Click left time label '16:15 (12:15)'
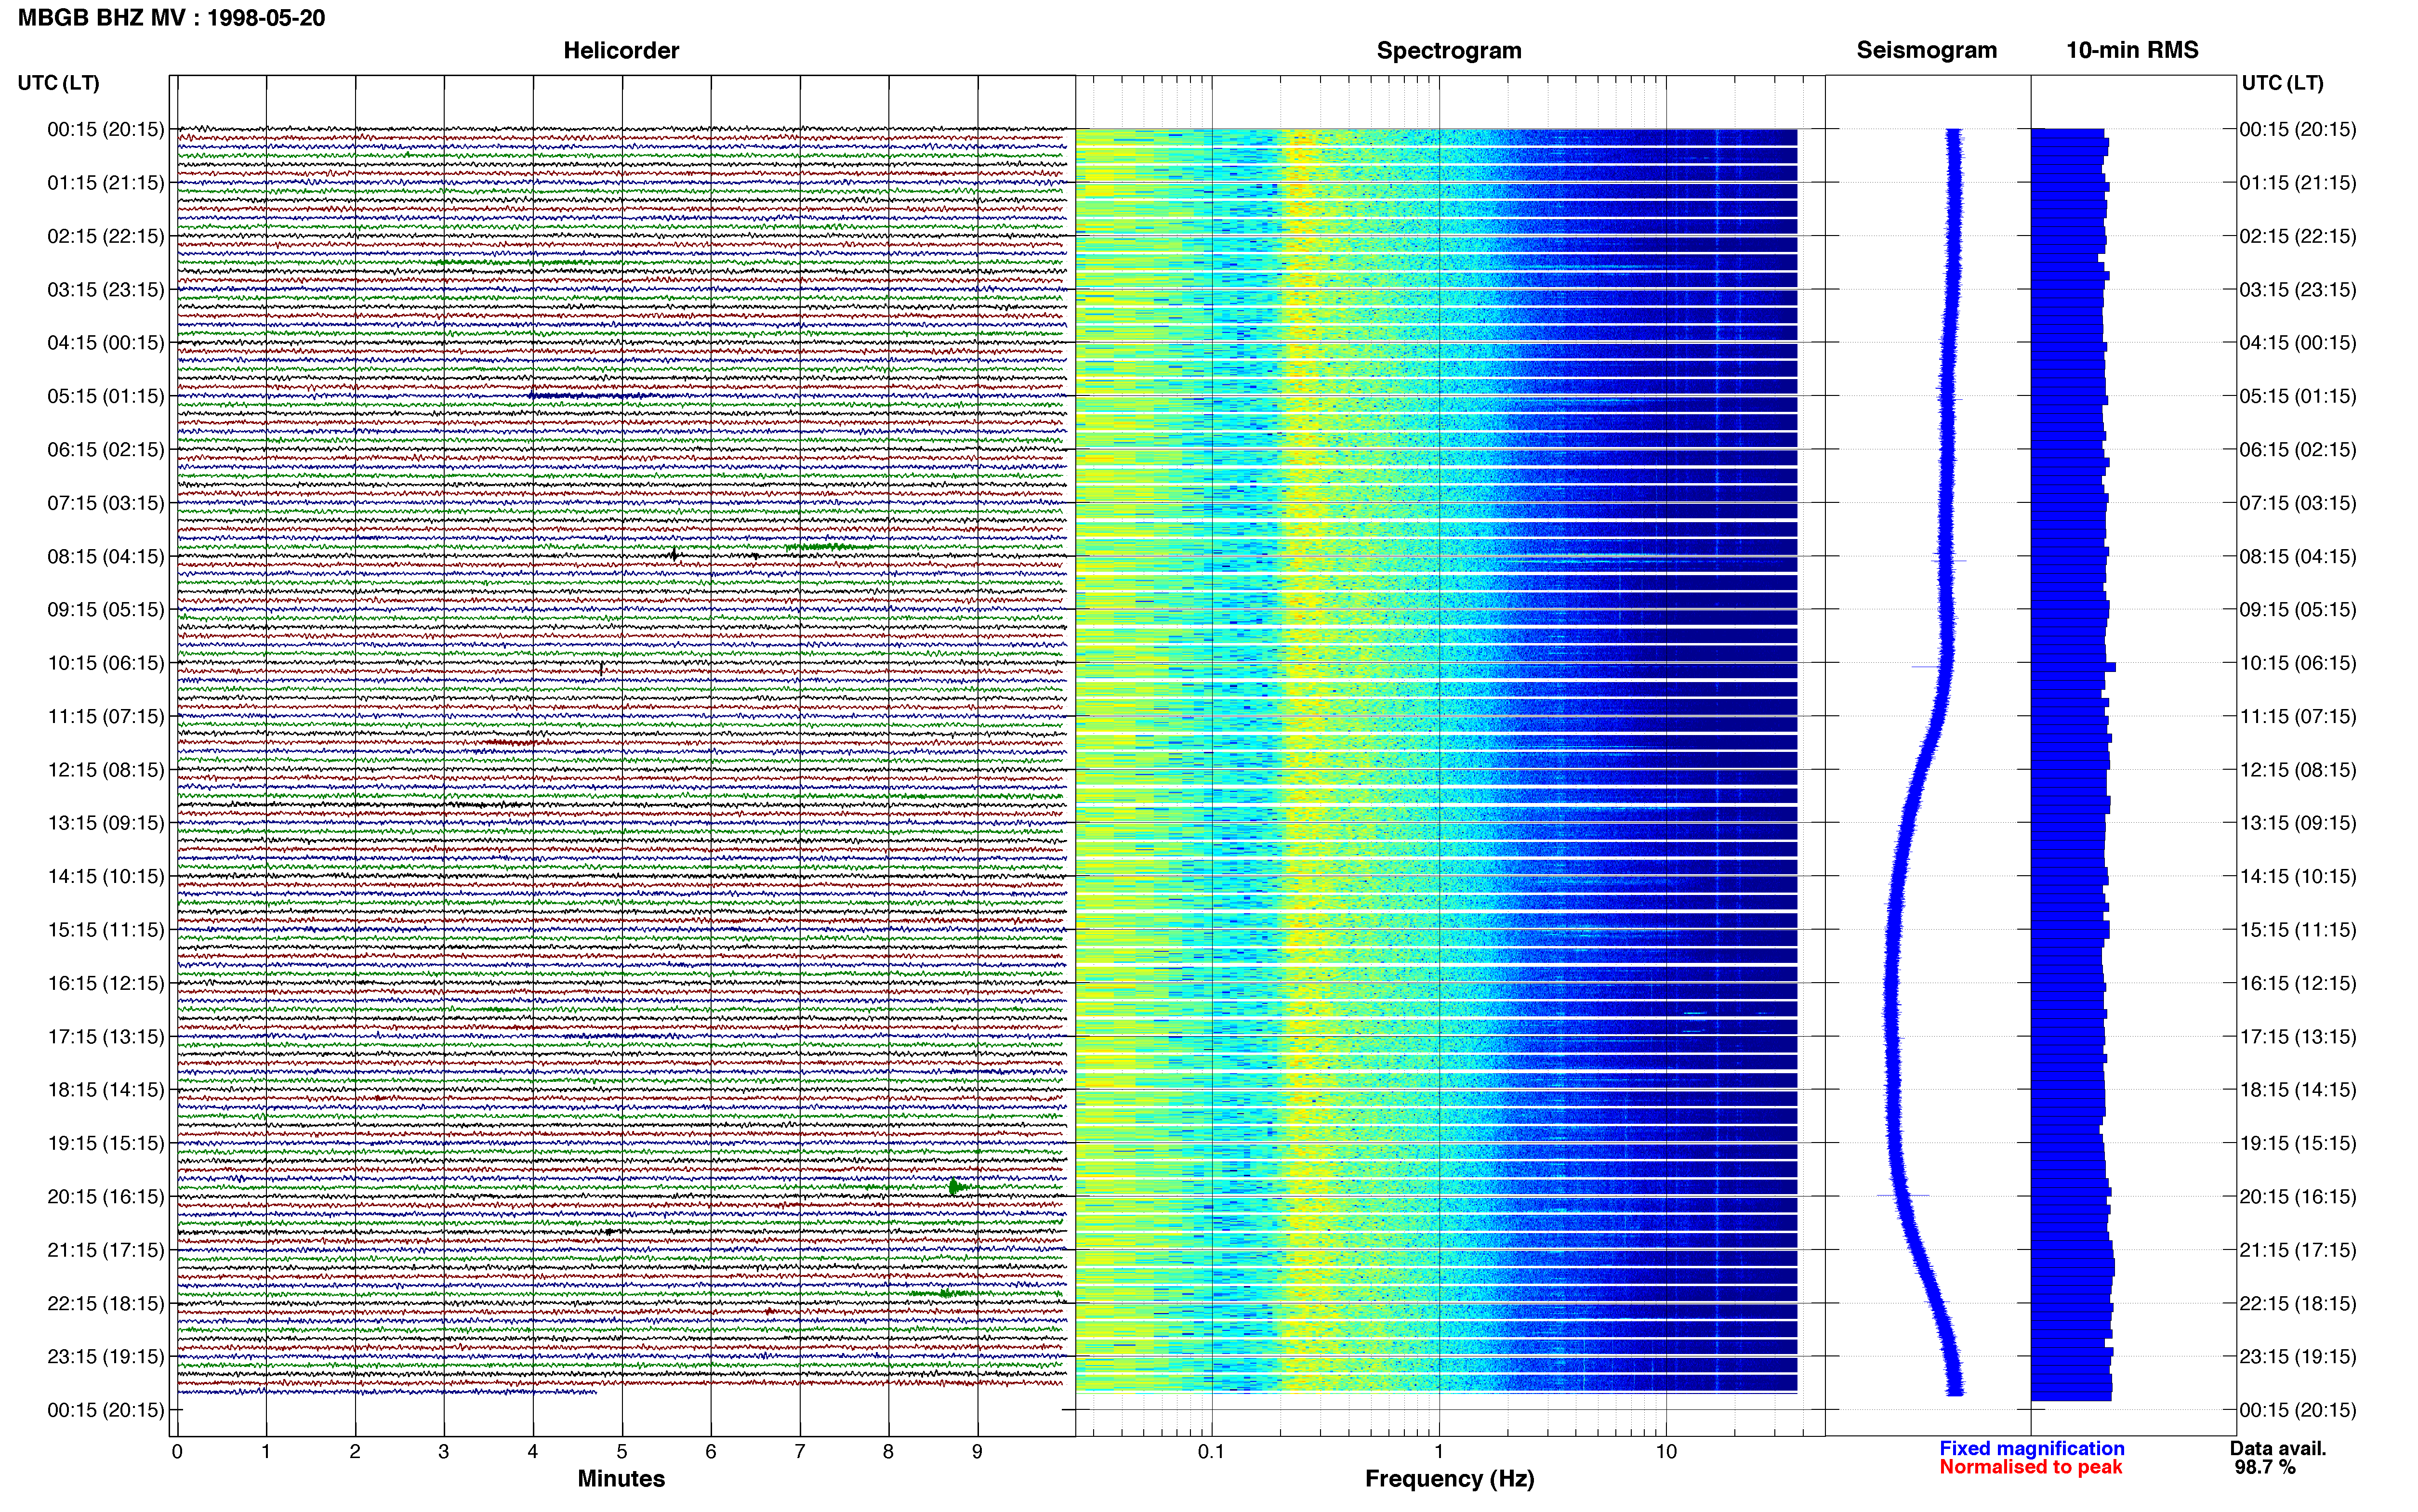2418x1512 pixels. (106, 983)
